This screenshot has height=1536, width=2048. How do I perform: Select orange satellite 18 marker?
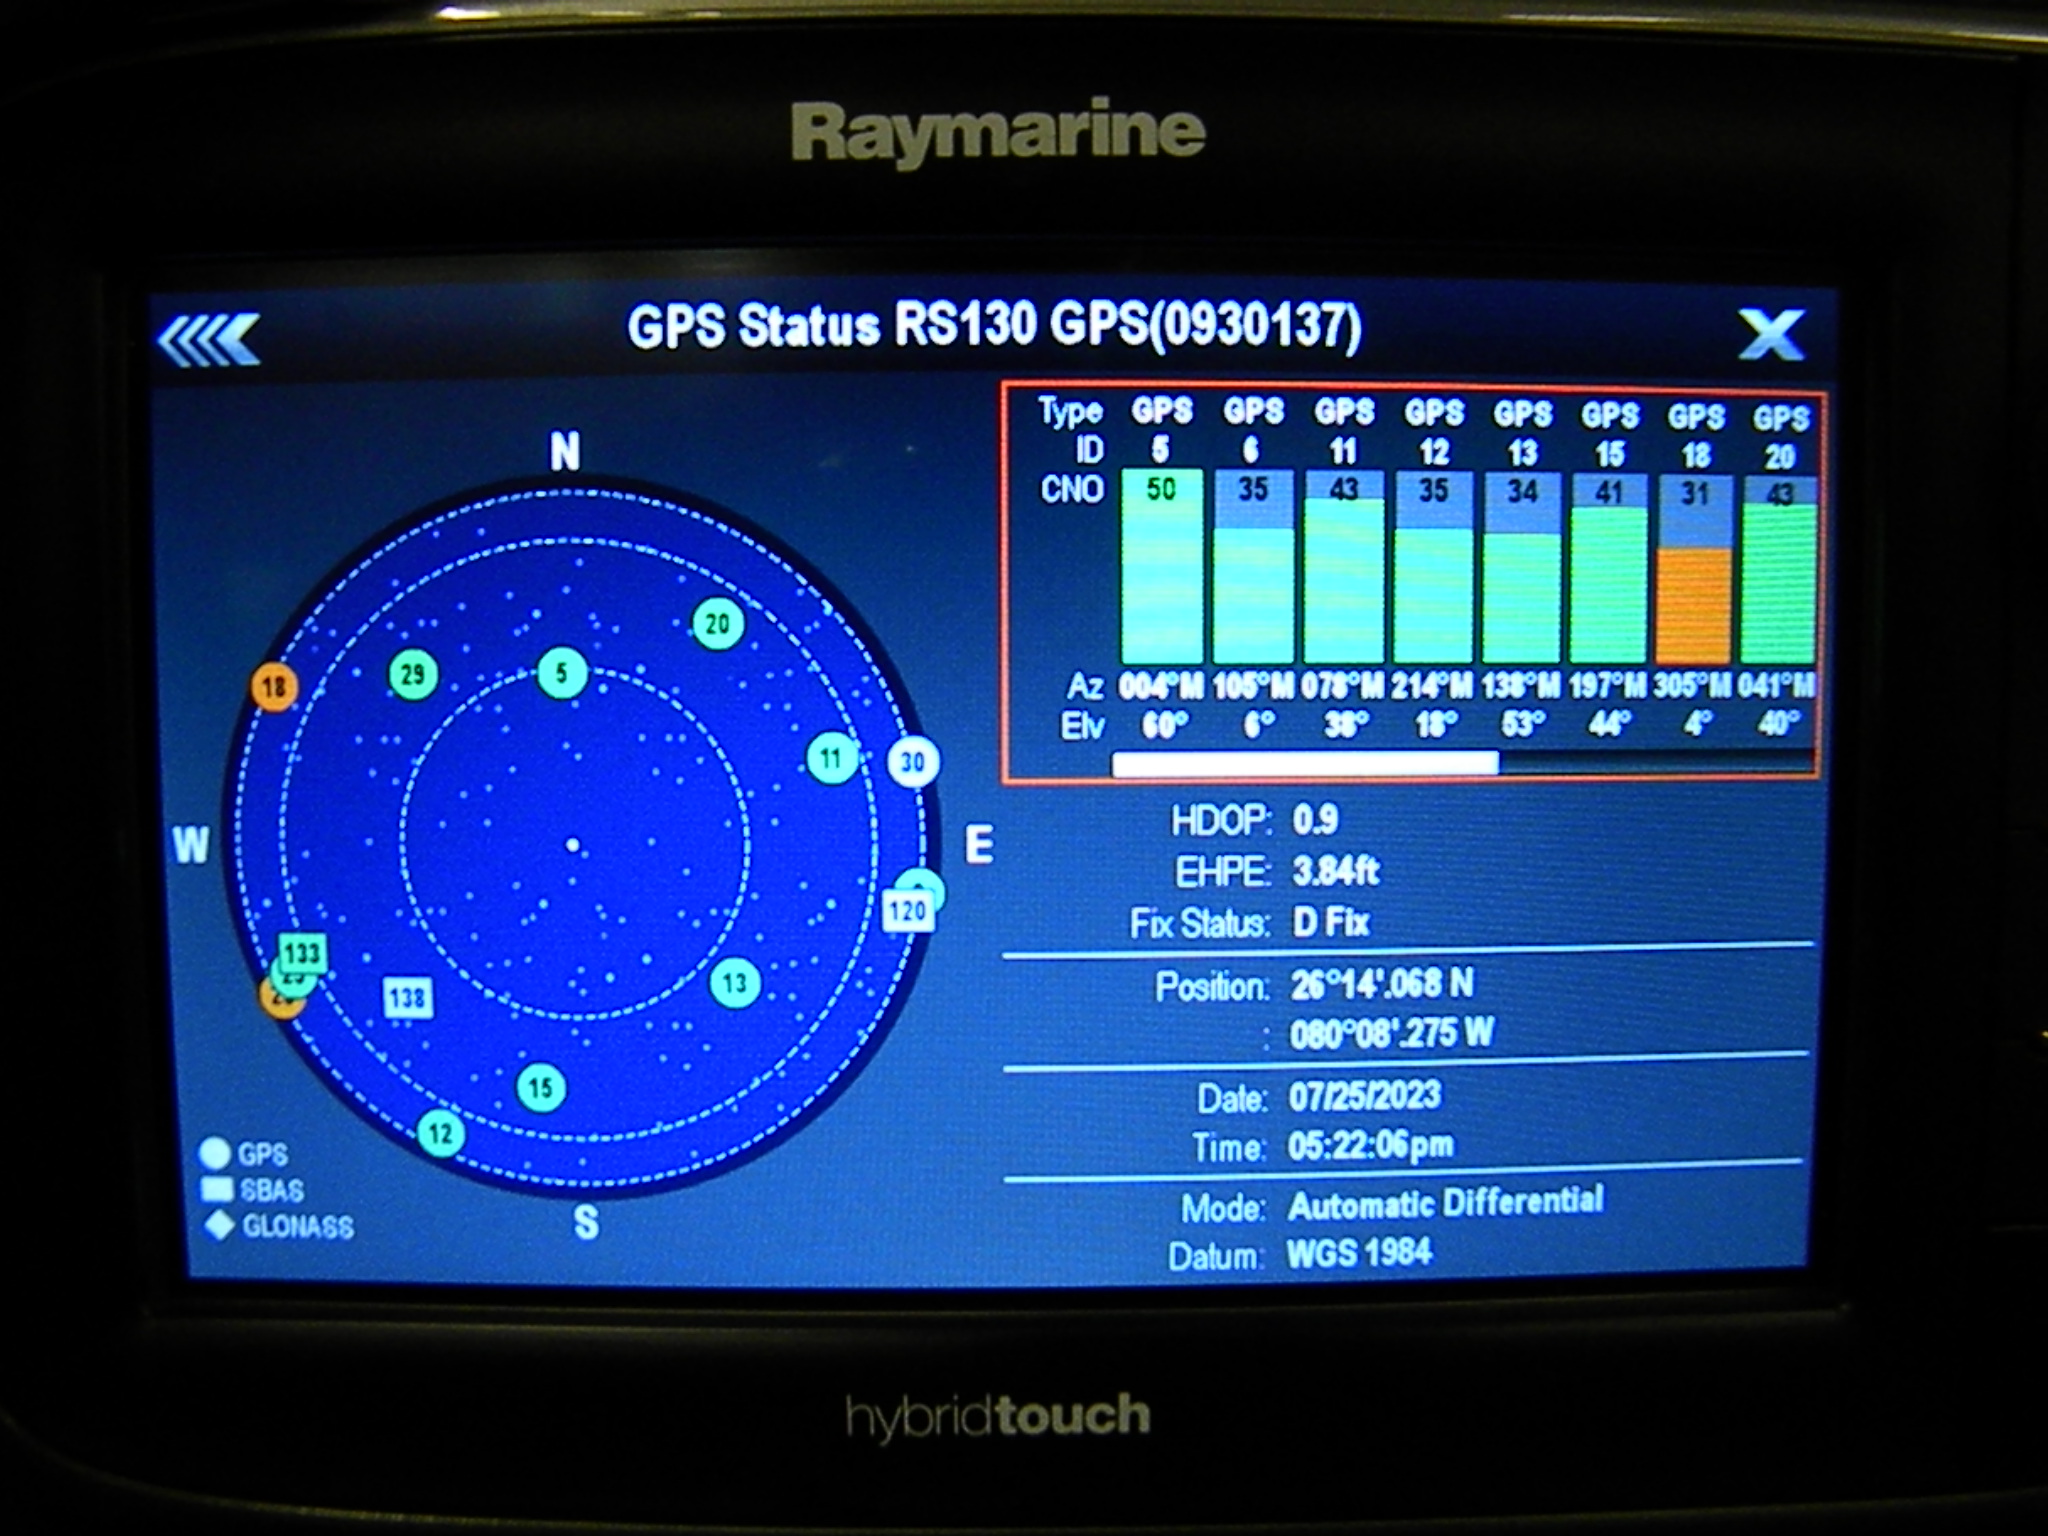(274, 687)
